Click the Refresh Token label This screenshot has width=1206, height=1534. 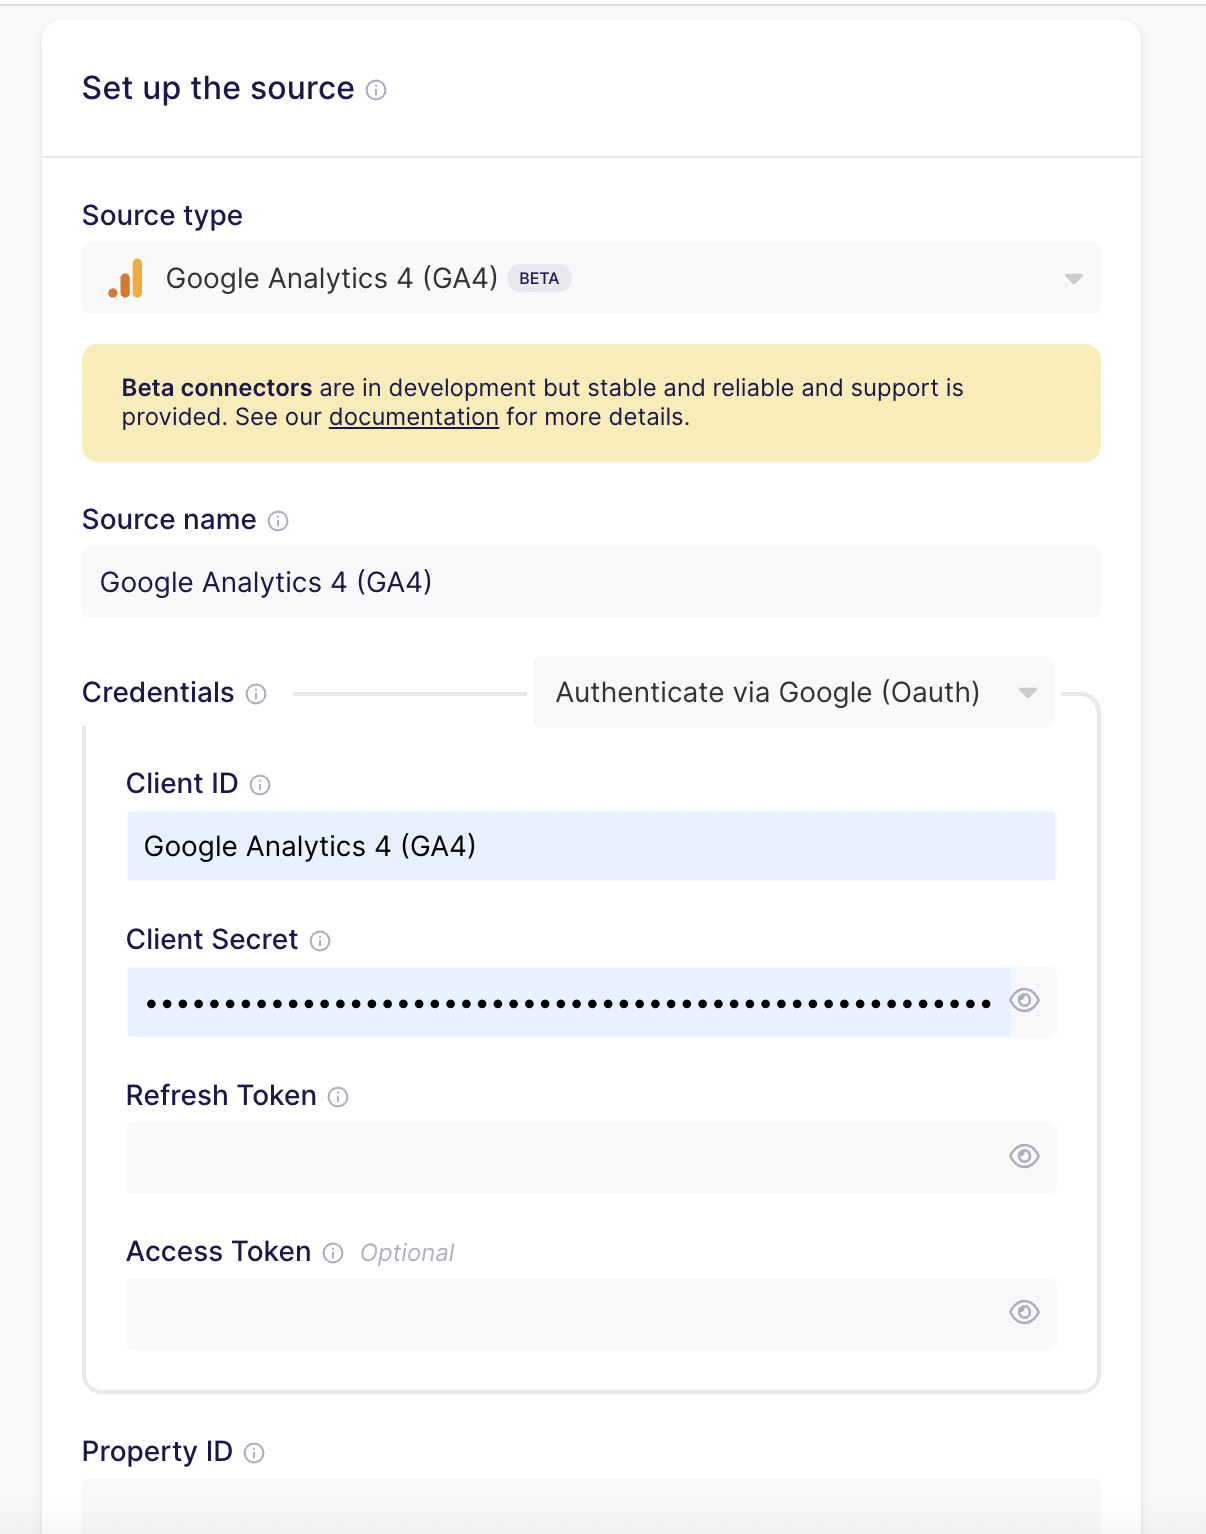coord(221,1096)
